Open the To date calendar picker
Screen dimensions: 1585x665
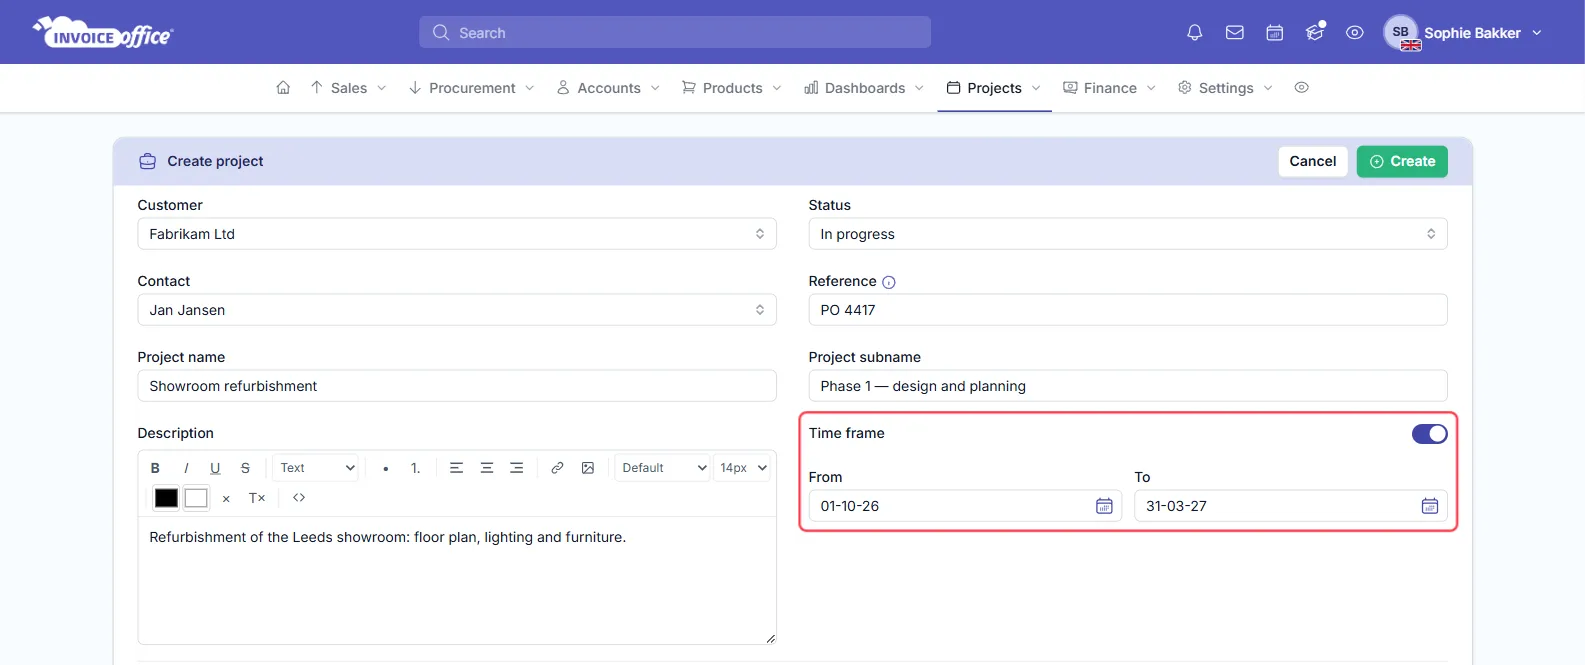point(1430,506)
